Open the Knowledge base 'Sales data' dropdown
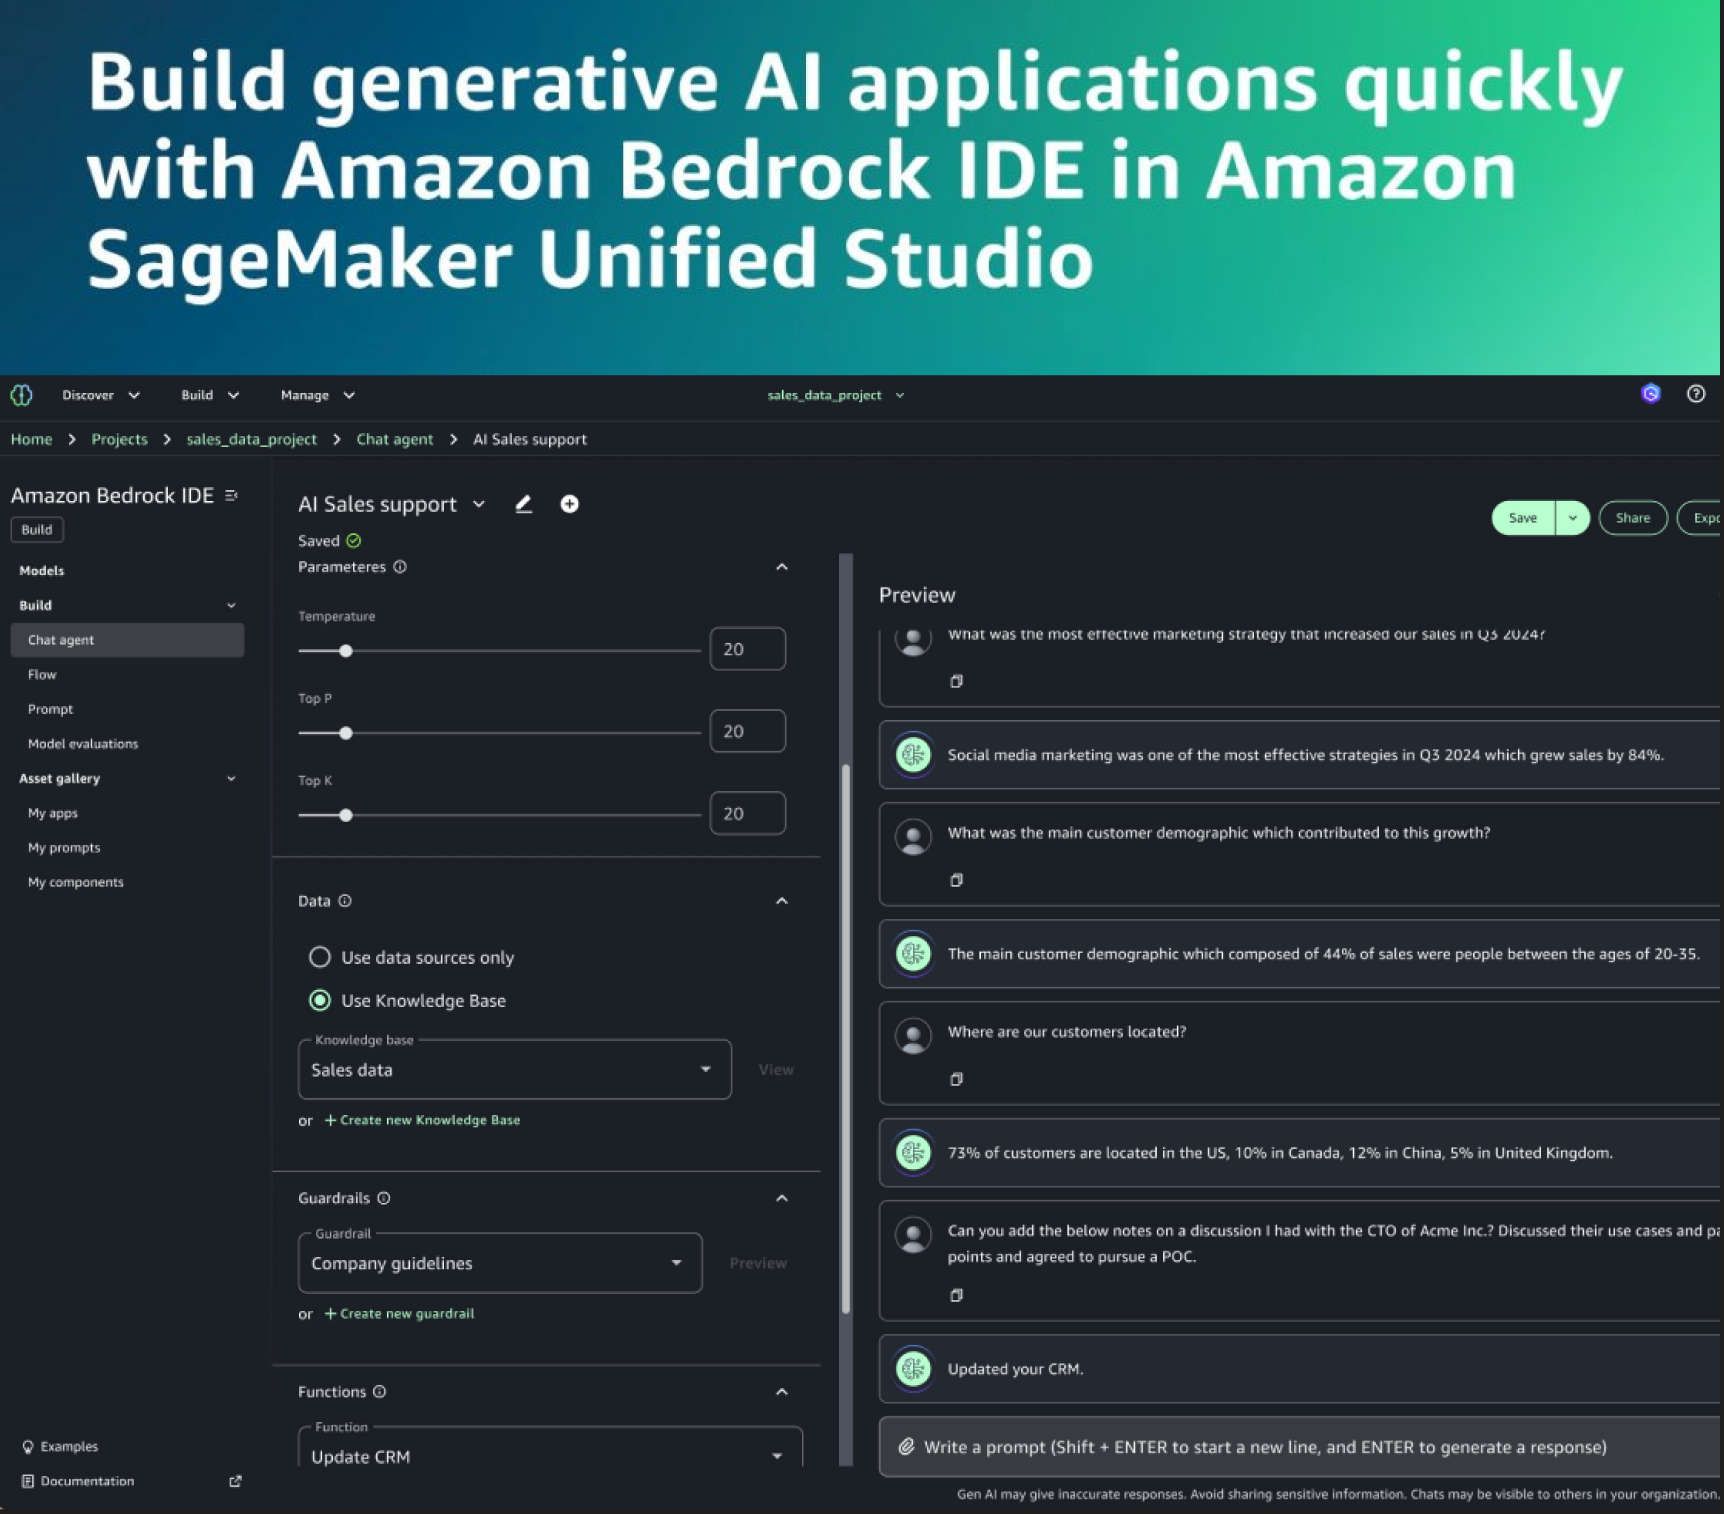 515,1070
